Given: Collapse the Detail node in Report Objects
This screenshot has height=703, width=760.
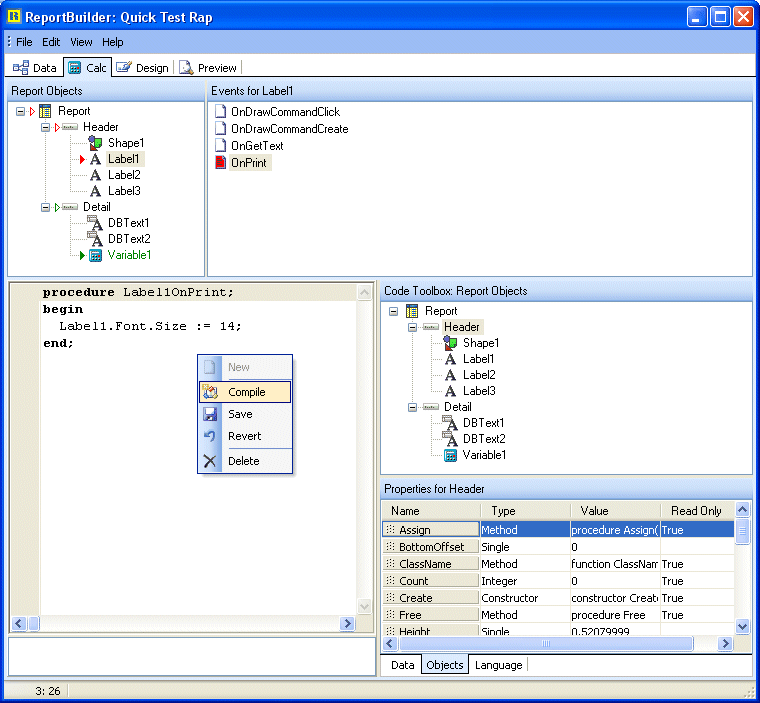Looking at the screenshot, I should (x=46, y=208).
